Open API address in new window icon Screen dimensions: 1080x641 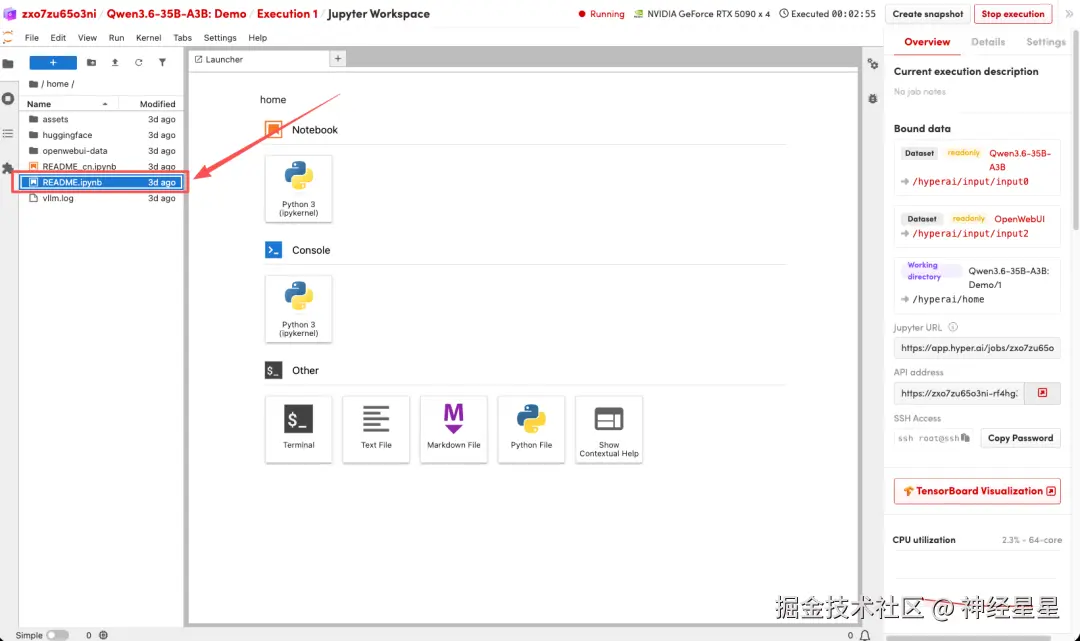[x=1042, y=392]
